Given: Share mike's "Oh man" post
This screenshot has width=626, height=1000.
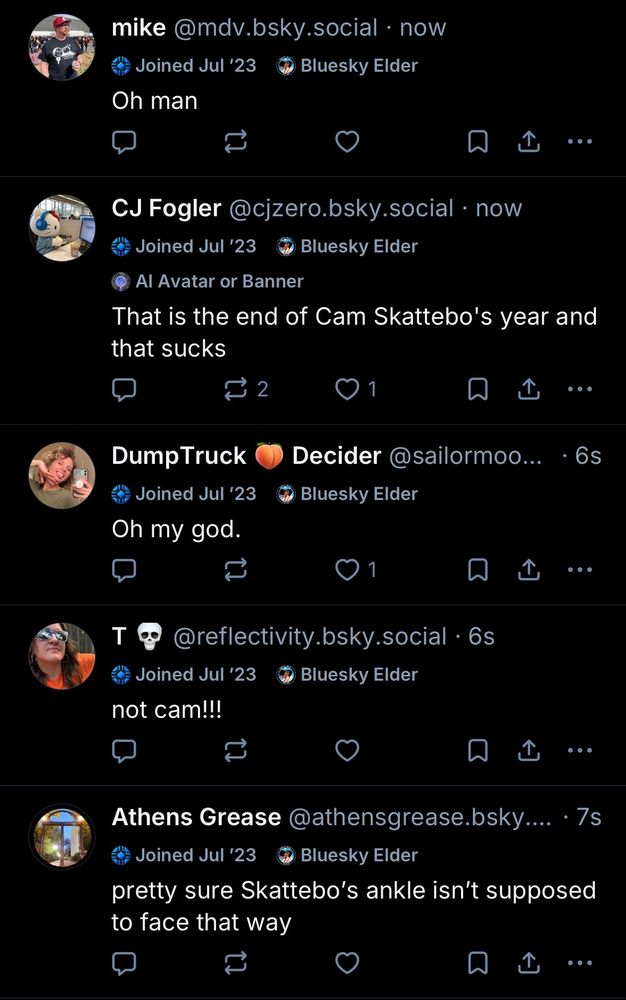Looking at the screenshot, I should 529,141.
